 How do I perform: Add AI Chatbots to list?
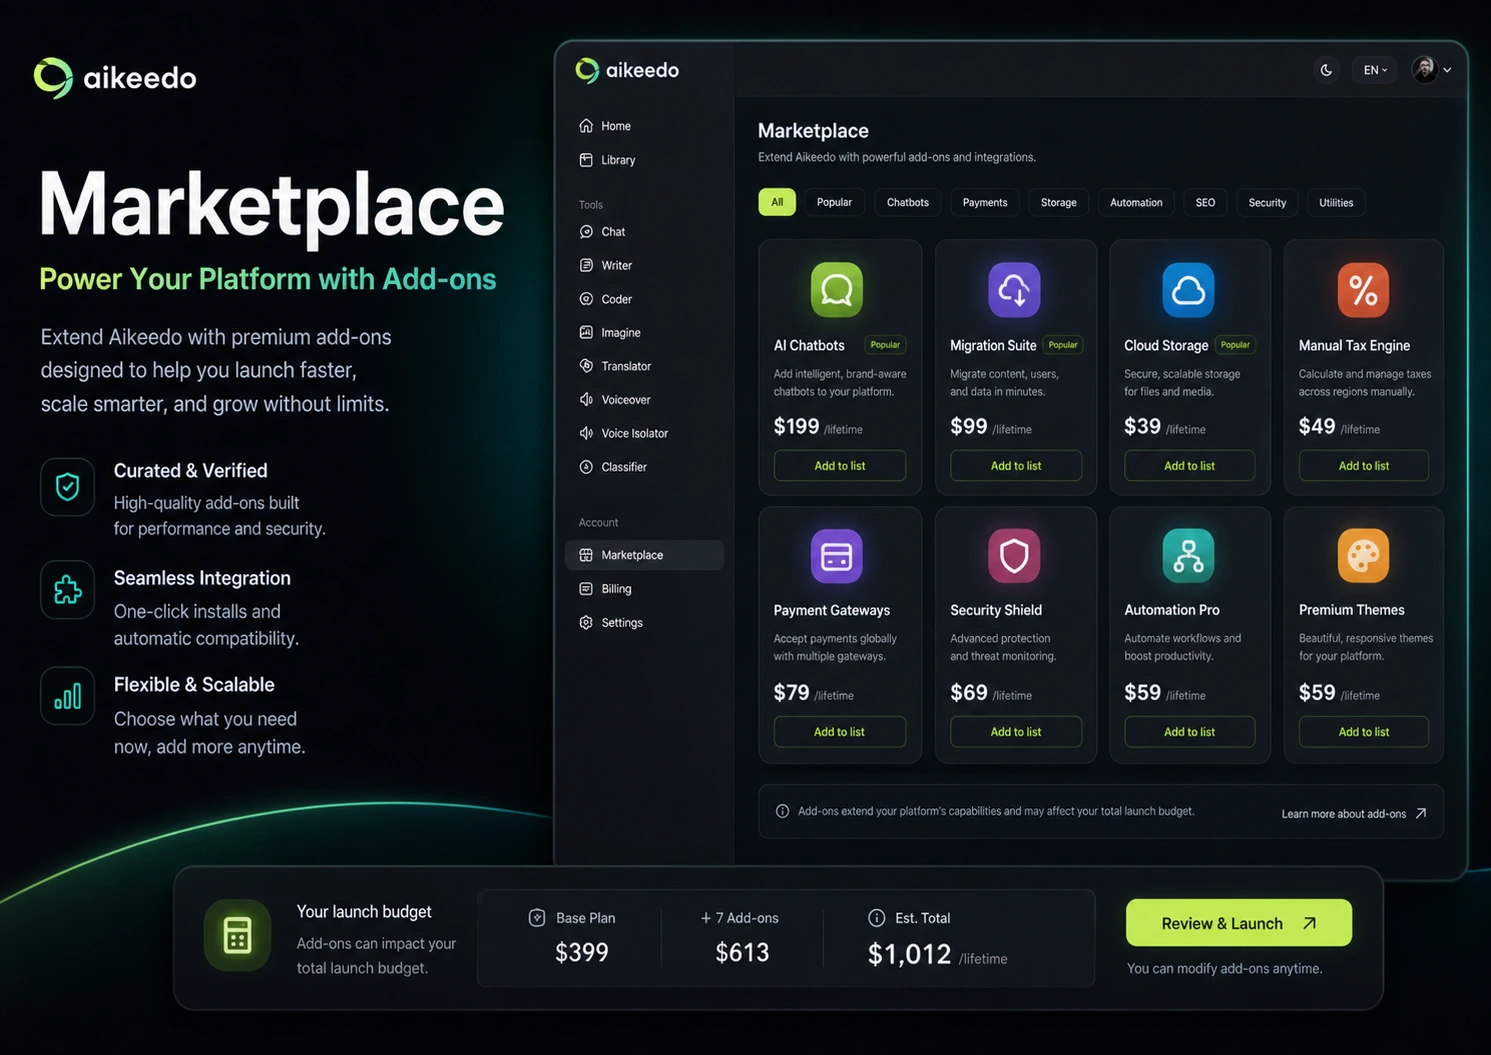coord(840,466)
